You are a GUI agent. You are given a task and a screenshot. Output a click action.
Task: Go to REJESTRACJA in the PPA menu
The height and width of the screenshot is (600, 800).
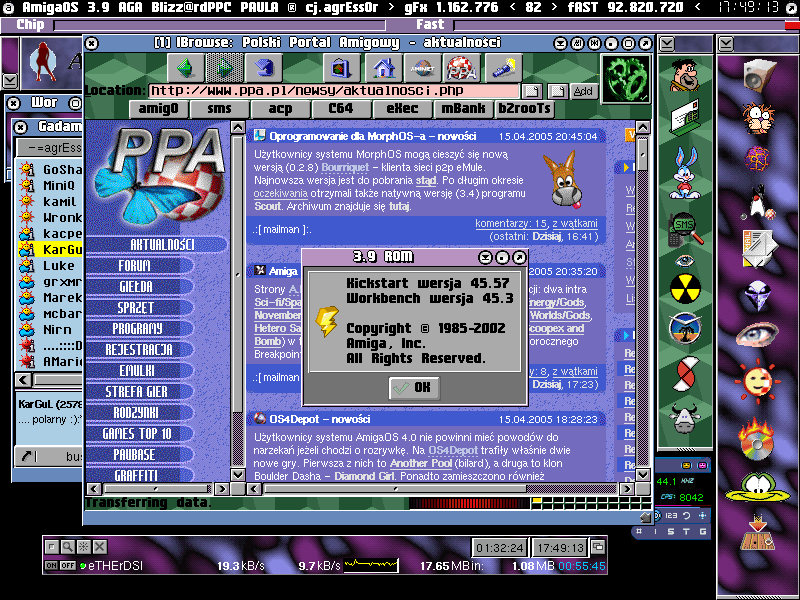(139, 350)
